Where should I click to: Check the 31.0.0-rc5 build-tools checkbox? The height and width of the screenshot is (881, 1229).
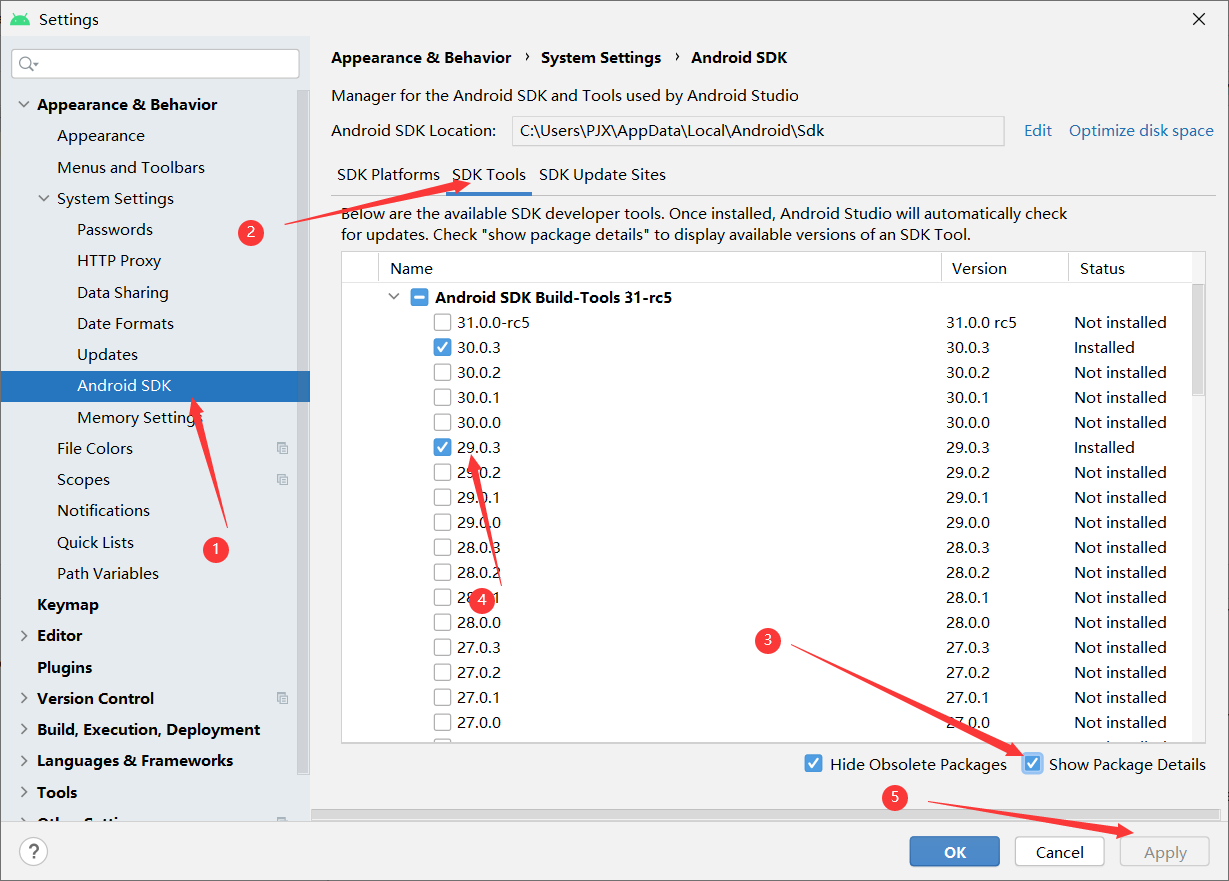pyautogui.click(x=442, y=323)
